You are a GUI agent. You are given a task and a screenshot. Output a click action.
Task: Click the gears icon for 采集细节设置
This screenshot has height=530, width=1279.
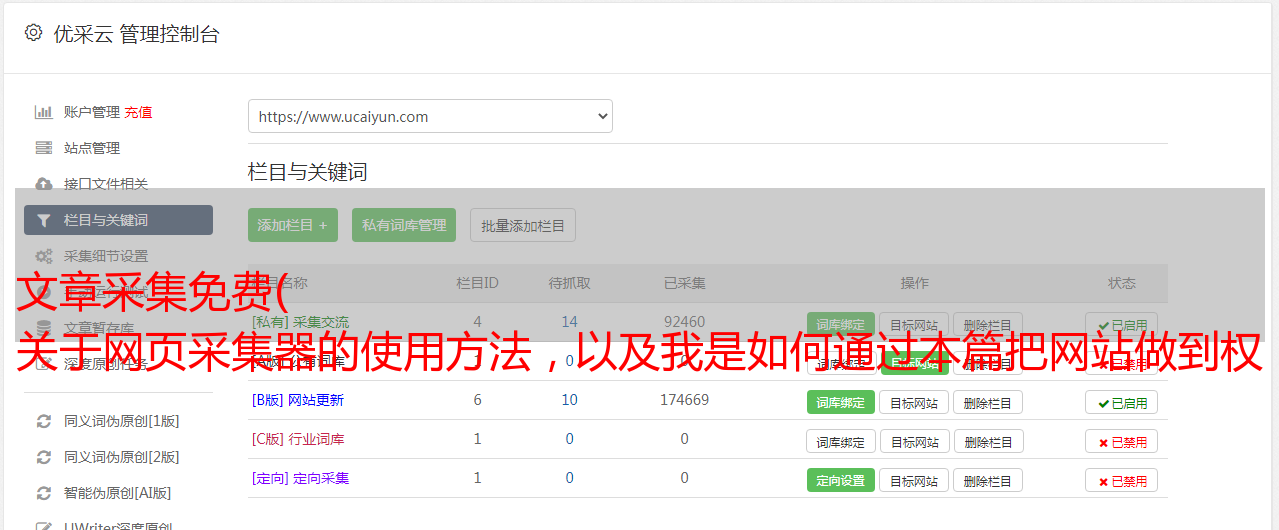click(x=43, y=256)
